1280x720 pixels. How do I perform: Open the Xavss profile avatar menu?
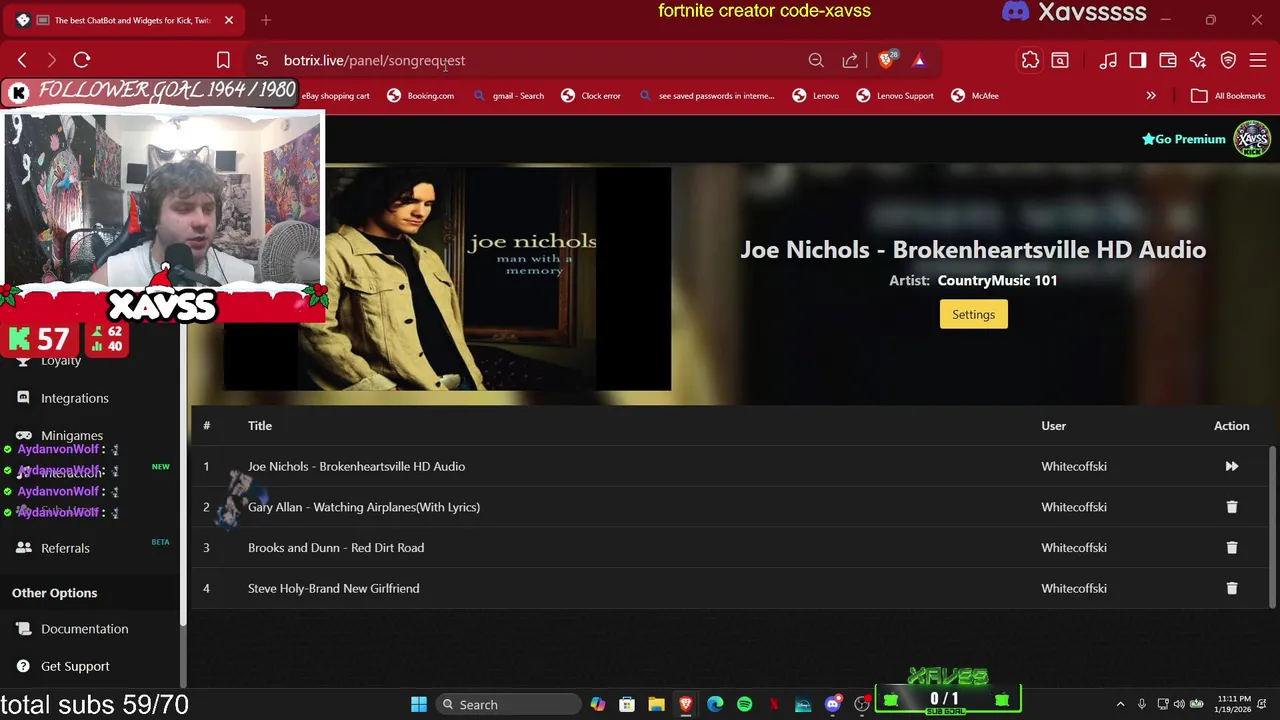click(1252, 139)
